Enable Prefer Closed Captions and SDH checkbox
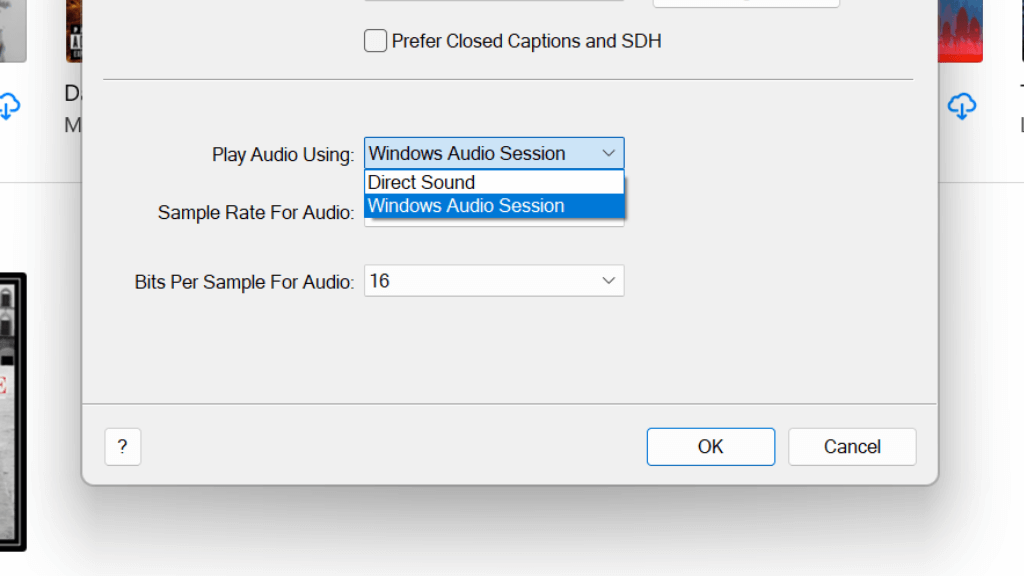Image resolution: width=1024 pixels, height=576 pixels. (x=376, y=41)
